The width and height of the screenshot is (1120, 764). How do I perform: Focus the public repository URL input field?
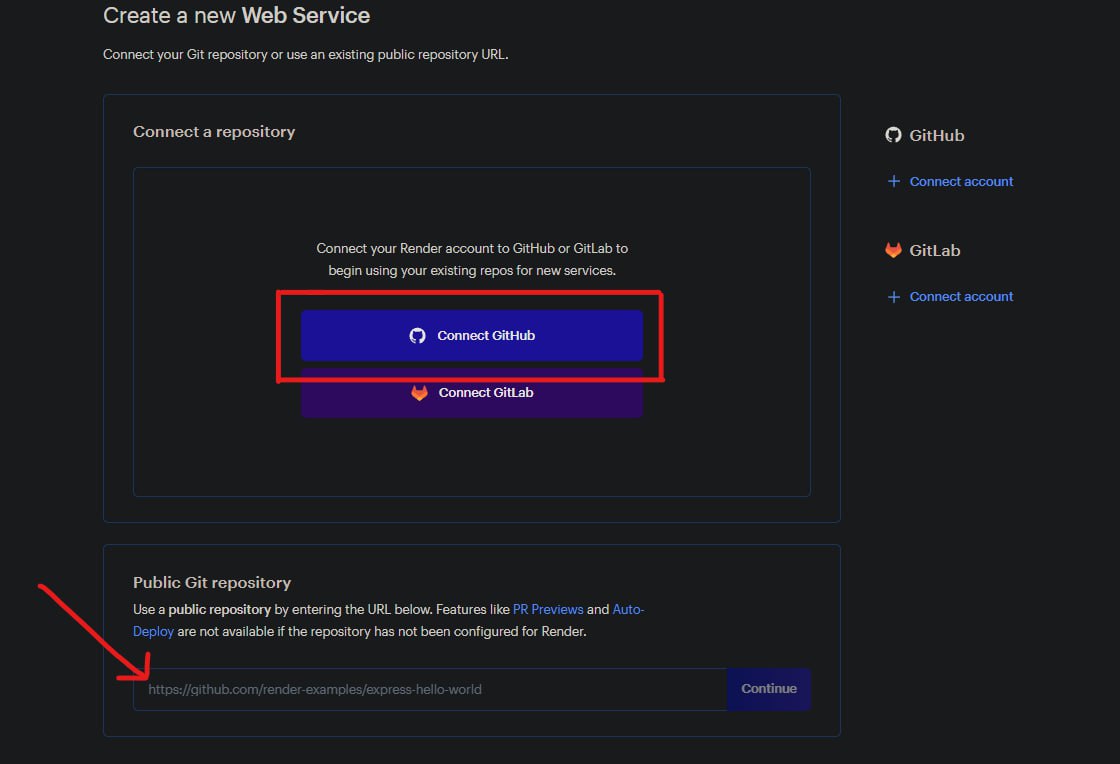(x=430, y=689)
